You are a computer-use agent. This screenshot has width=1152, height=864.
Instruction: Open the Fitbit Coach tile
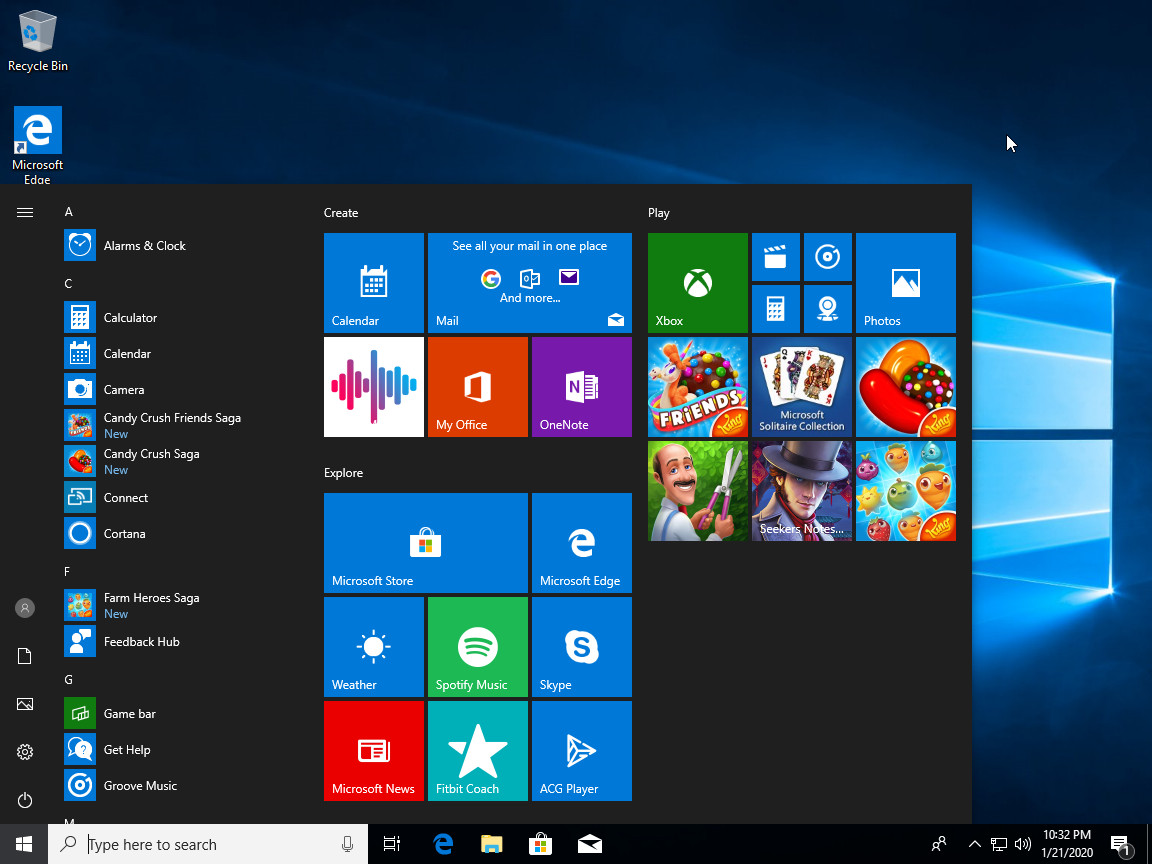[478, 751]
